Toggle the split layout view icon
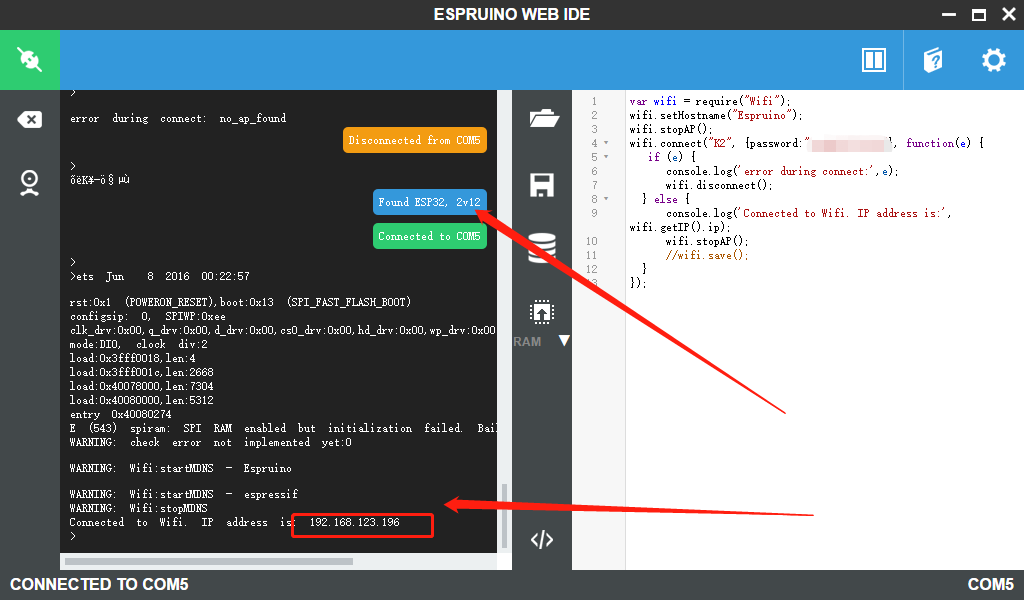 click(873, 60)
